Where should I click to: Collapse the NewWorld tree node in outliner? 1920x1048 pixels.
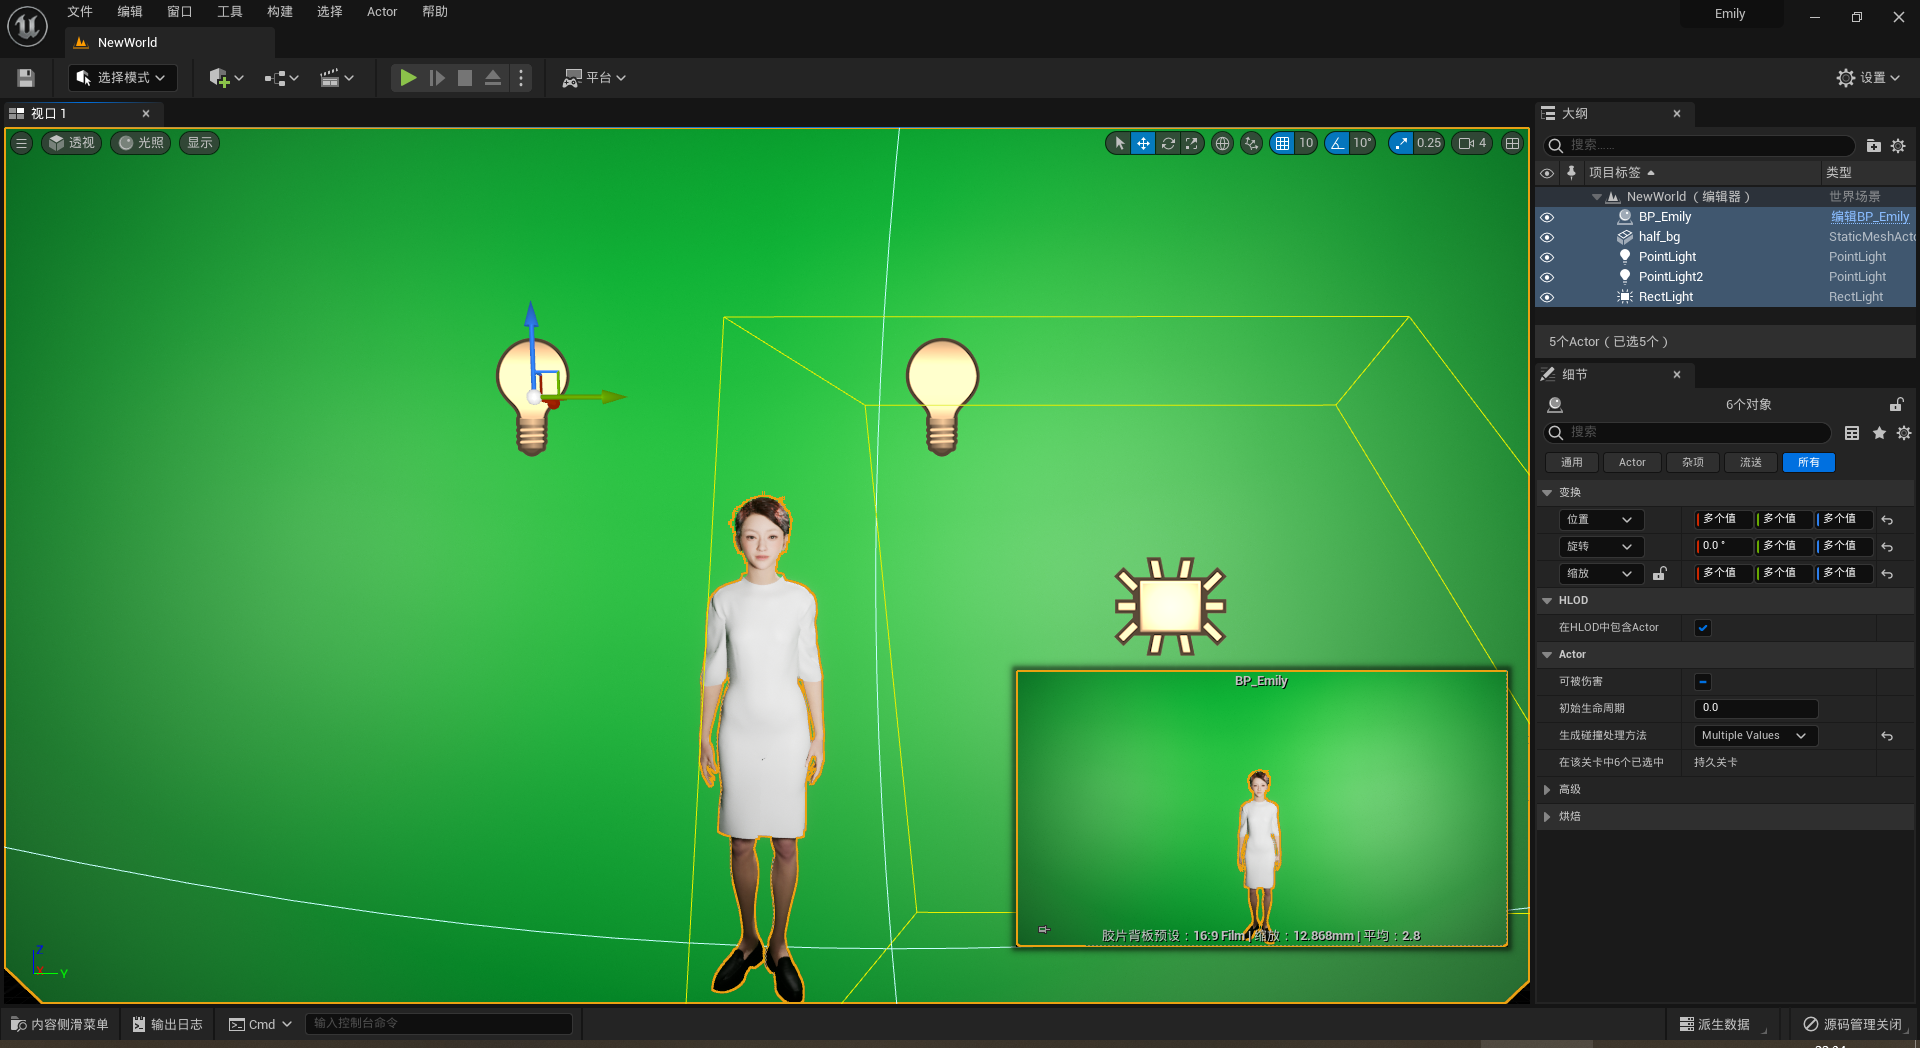(1597, 197)
